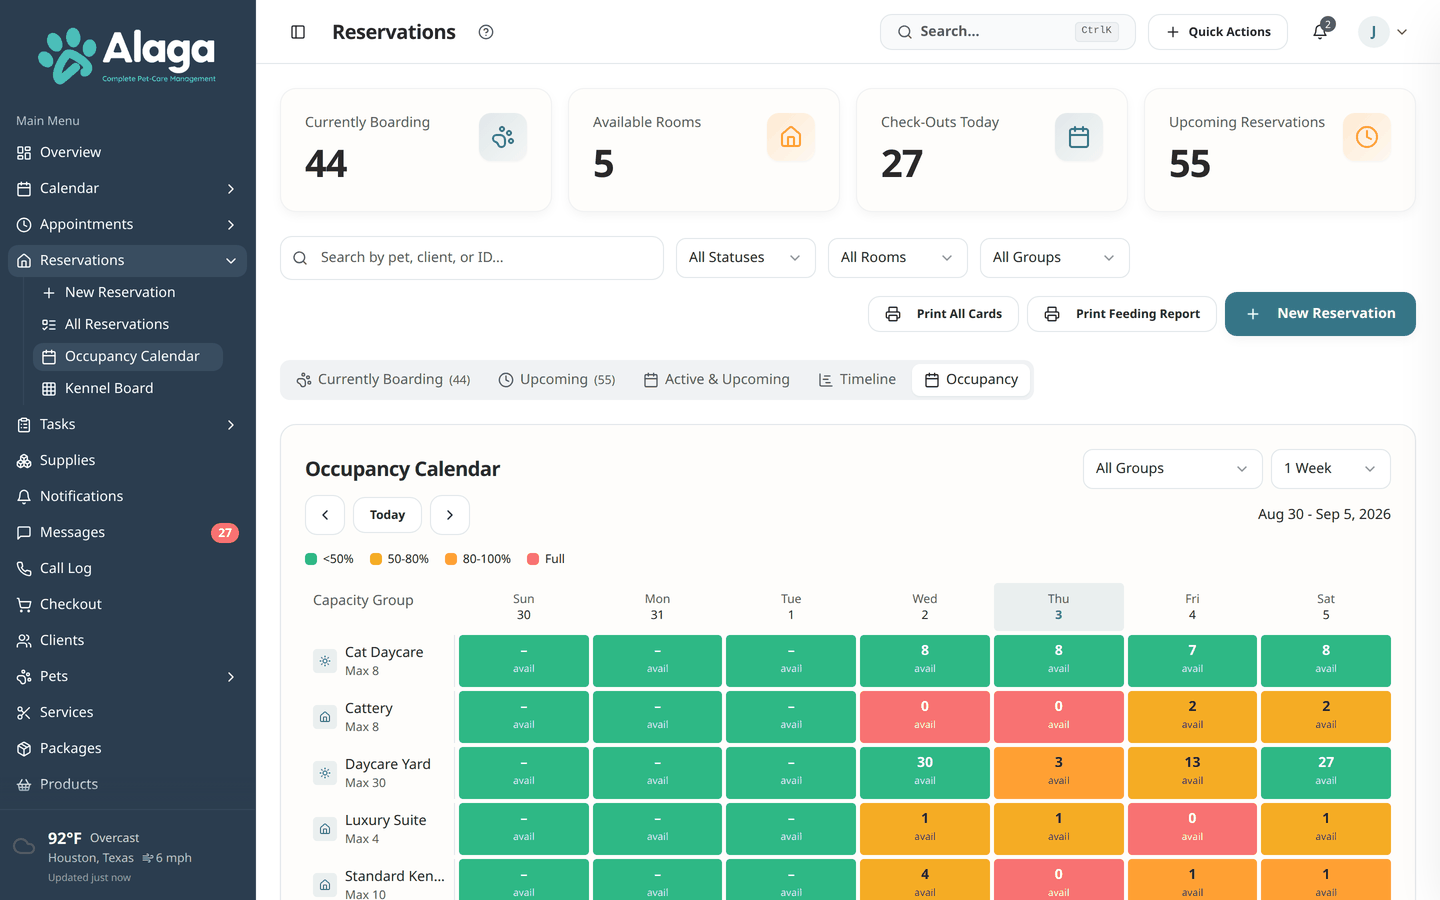Click the Cat Daycare row sun icon

(x=325, y=661)
